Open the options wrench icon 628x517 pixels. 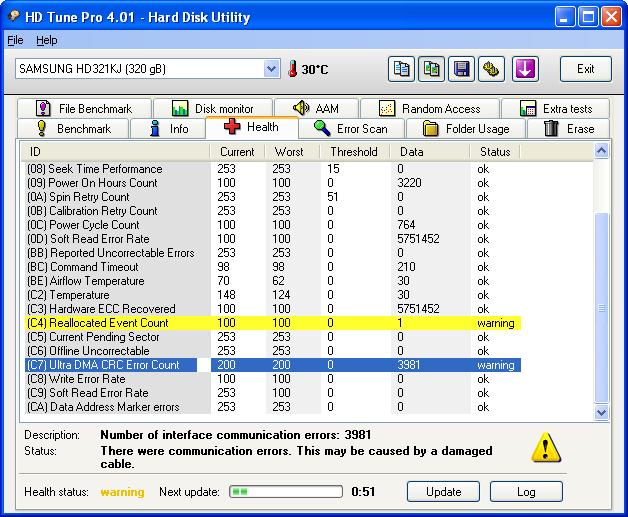coord(492,69)
